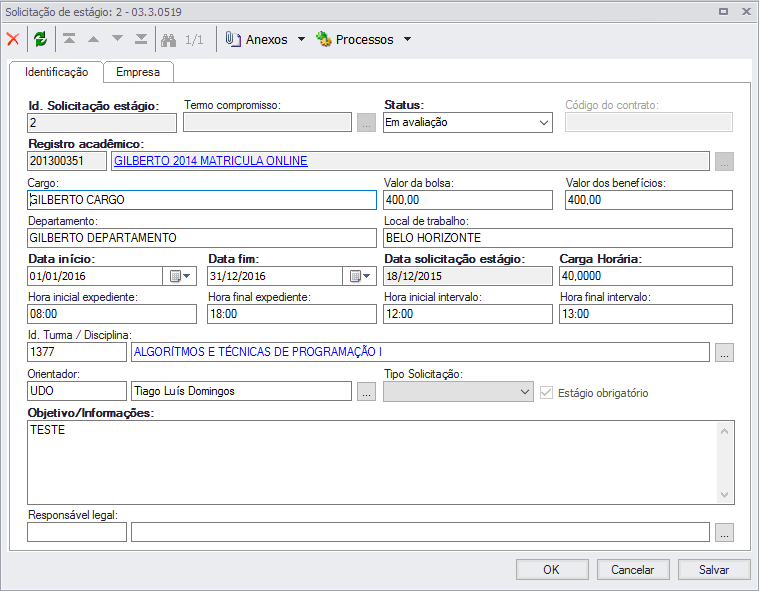The image size is (759, 591).
Task: Open Processos toolbar button
Action: pyautogui.click(x=354, y=39)
